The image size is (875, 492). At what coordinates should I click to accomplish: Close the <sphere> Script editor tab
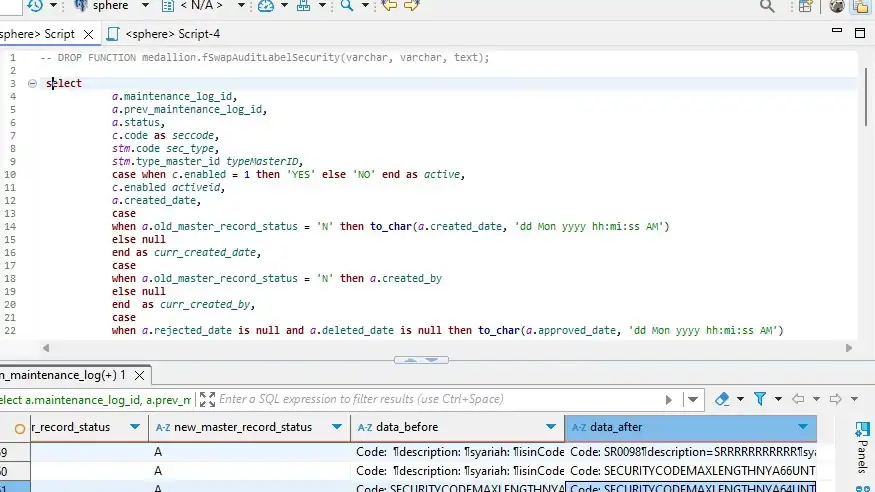88,35
